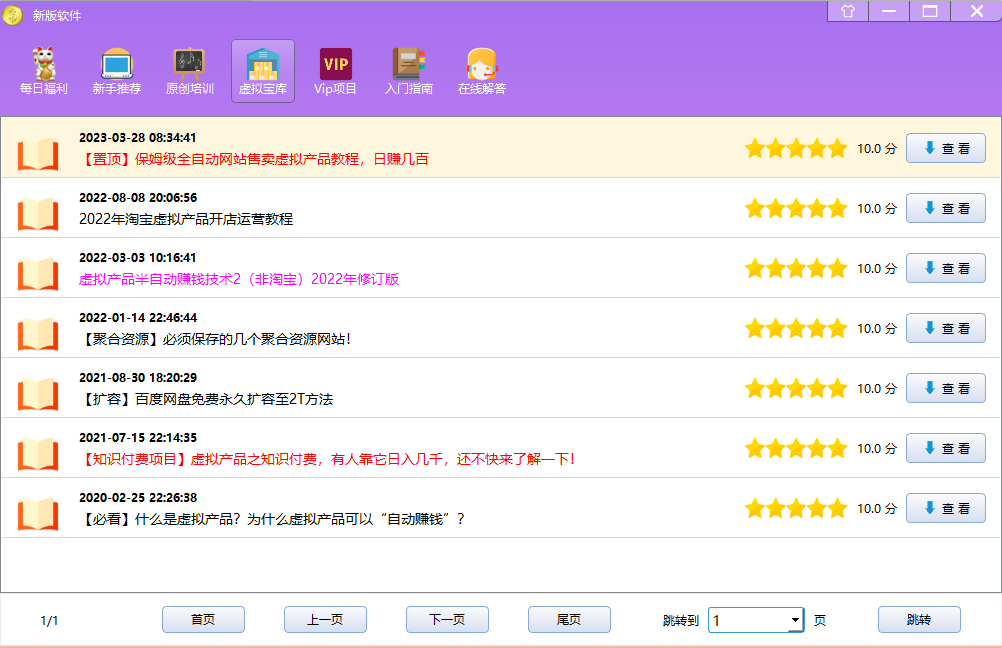Viewport: 1002px width, 648px height.
Task: Click 查看 for the 置顶 pinned tutorial
Action: click(x=945, y=148)
